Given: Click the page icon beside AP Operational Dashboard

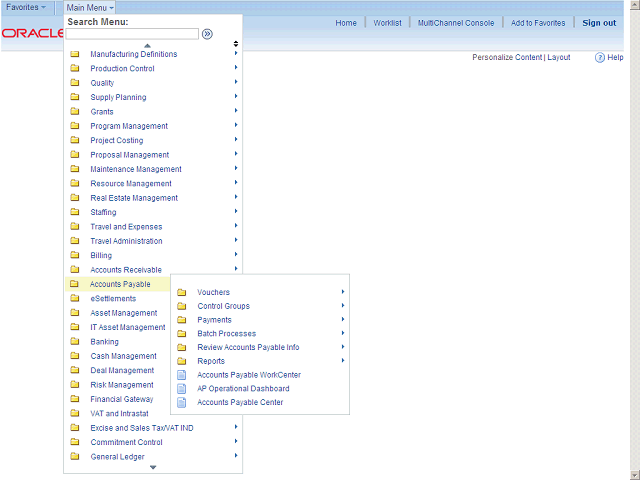Looking at the screenshot, I should pos(181,389).
